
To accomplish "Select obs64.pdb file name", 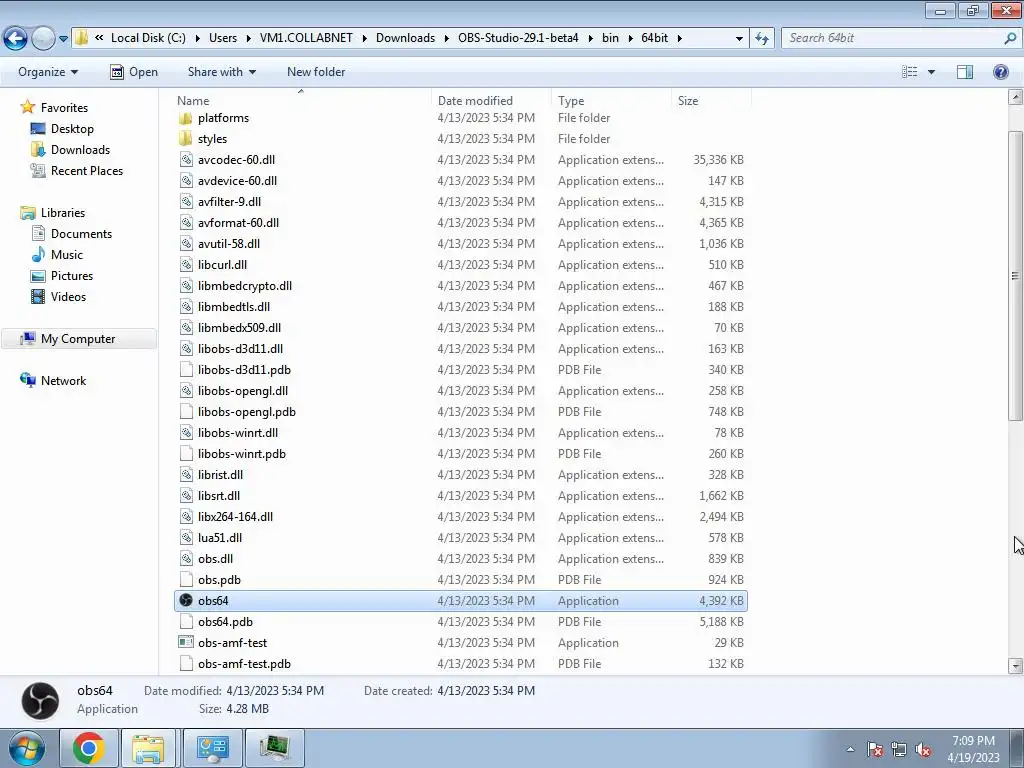I will click(225, 622).
